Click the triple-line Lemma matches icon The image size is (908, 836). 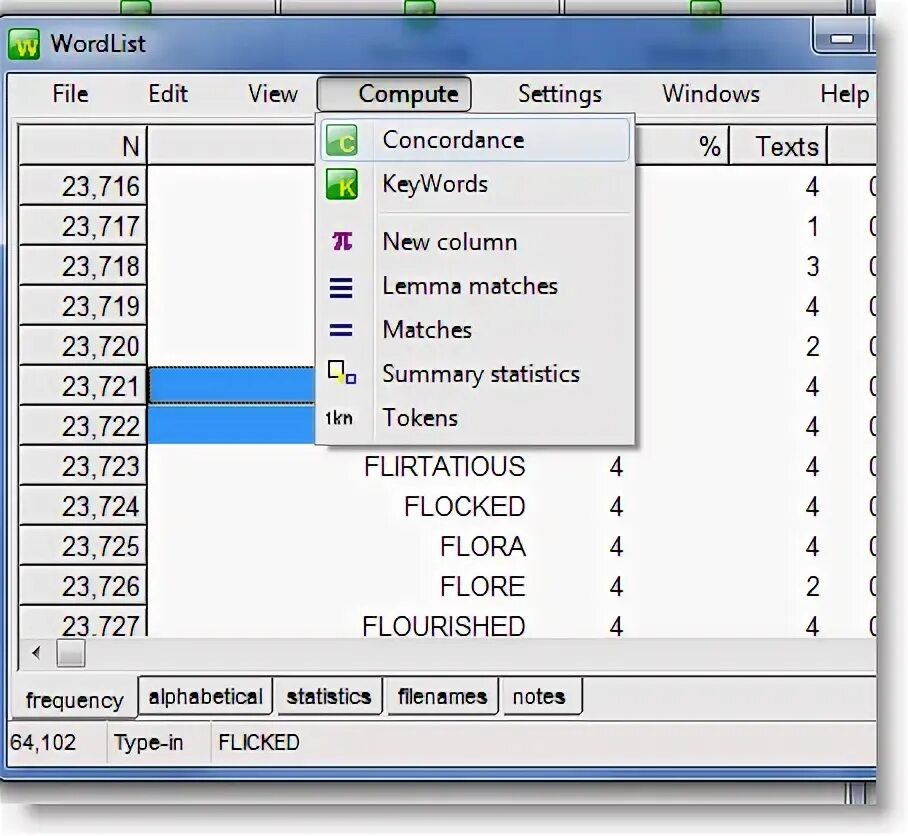pyautogui.click(x=341, y=287)
